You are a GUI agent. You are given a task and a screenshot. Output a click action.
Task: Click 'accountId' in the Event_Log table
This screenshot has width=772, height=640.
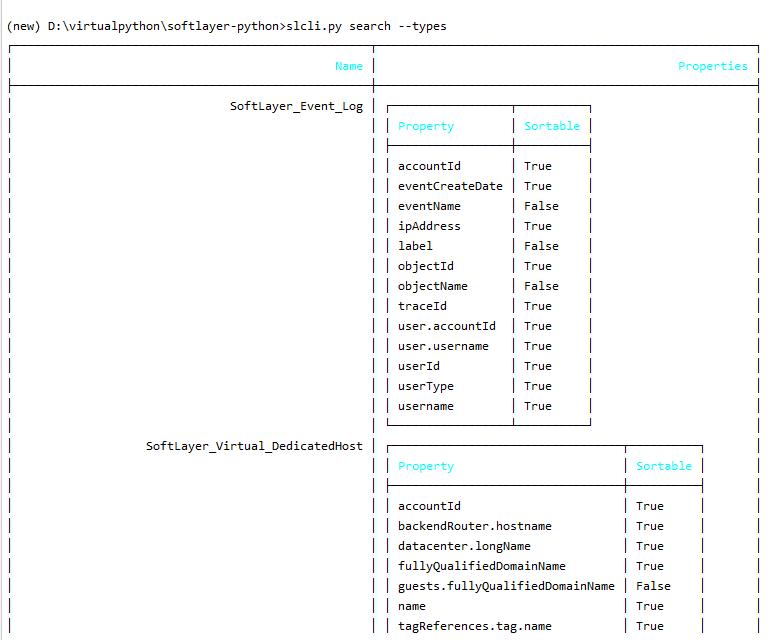429,166
